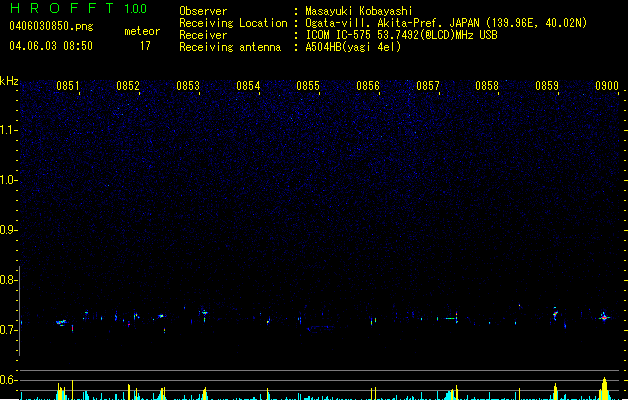Viewport: 629px width, 400px height.
Task: Click observer name Masayuki Kobayashi
Action: click(x=359, y=11)
